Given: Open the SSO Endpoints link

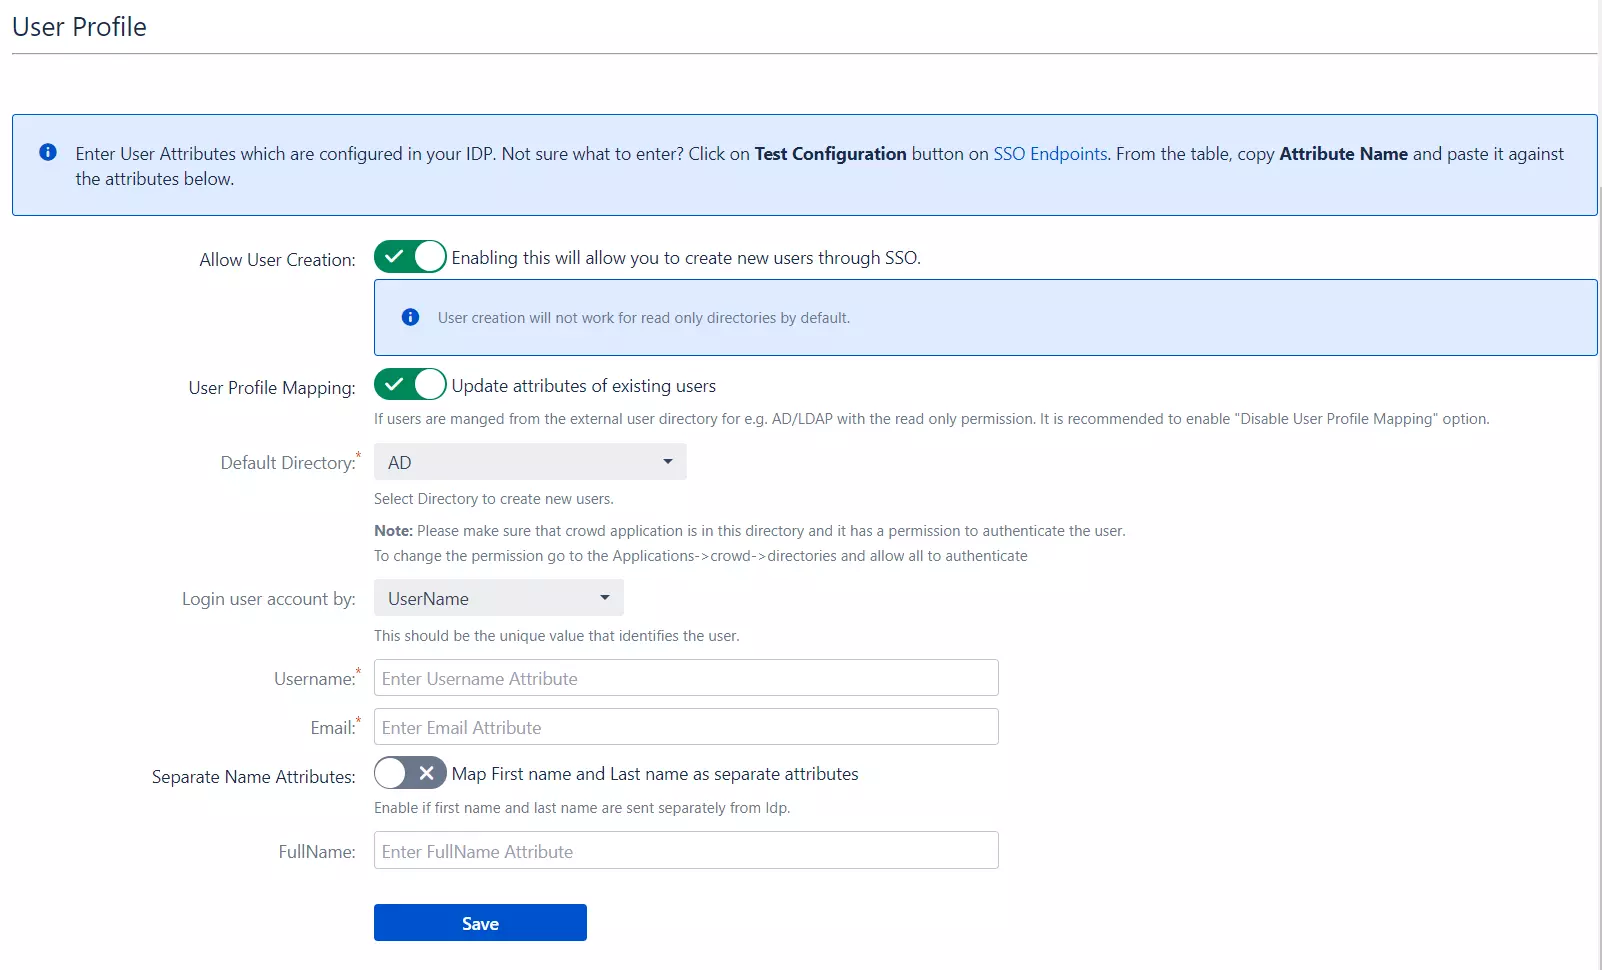Looking at the screenshot, I should [x=1050, y=154].
